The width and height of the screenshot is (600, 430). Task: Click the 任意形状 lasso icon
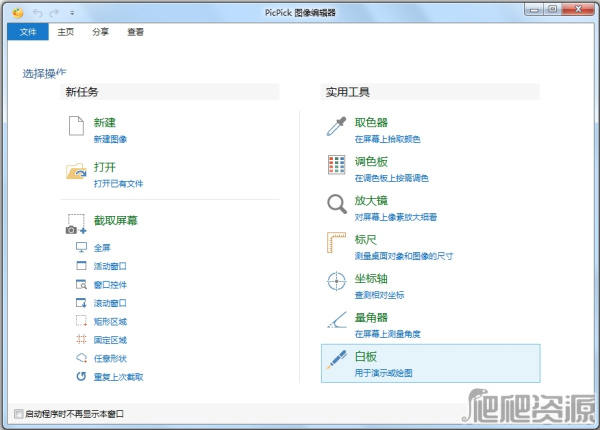click(x=82, y=358)
